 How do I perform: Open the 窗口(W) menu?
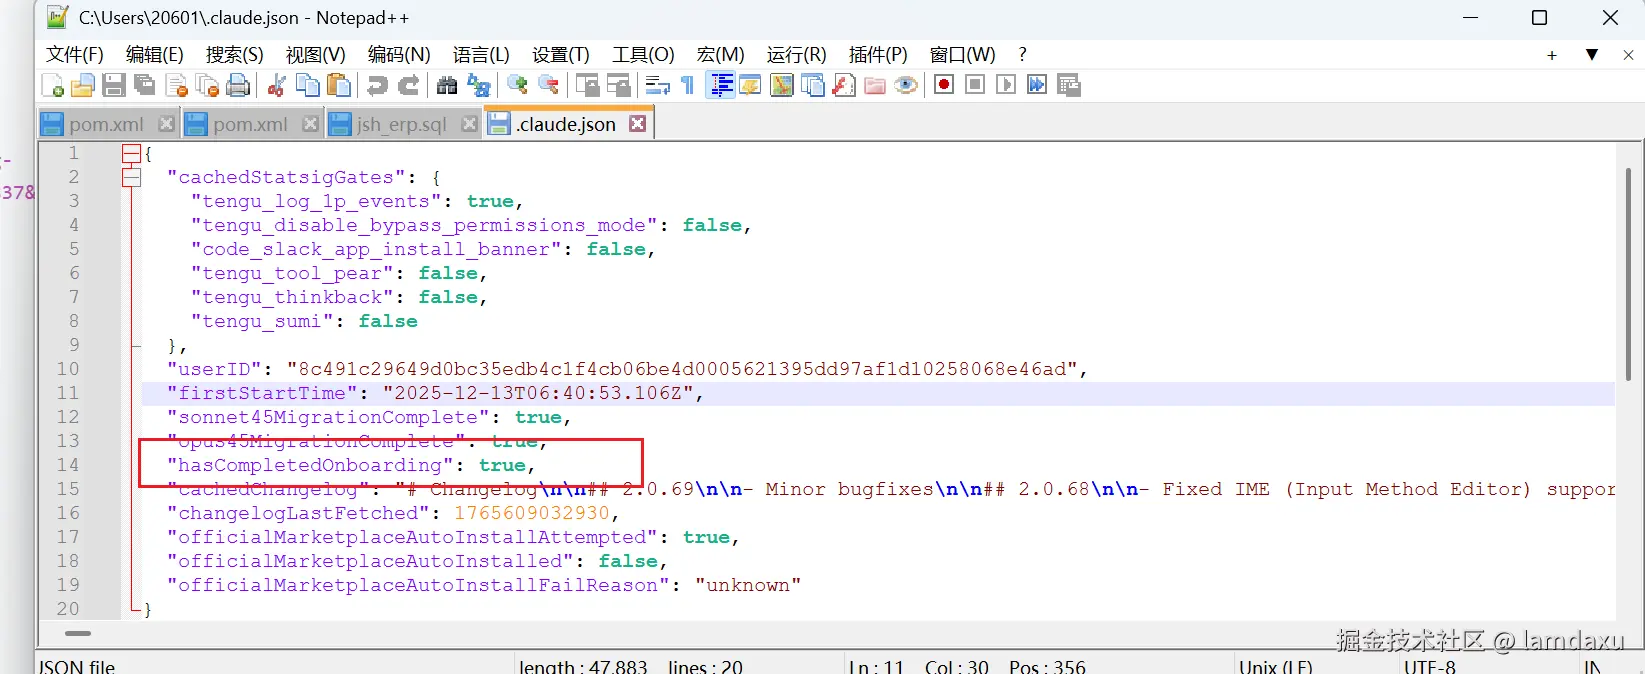pos(963,54)
